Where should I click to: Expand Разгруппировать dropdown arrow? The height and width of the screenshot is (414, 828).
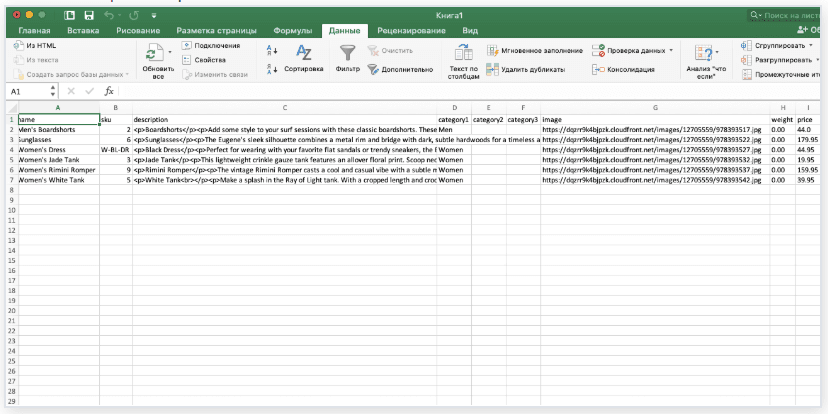[817, 60]
